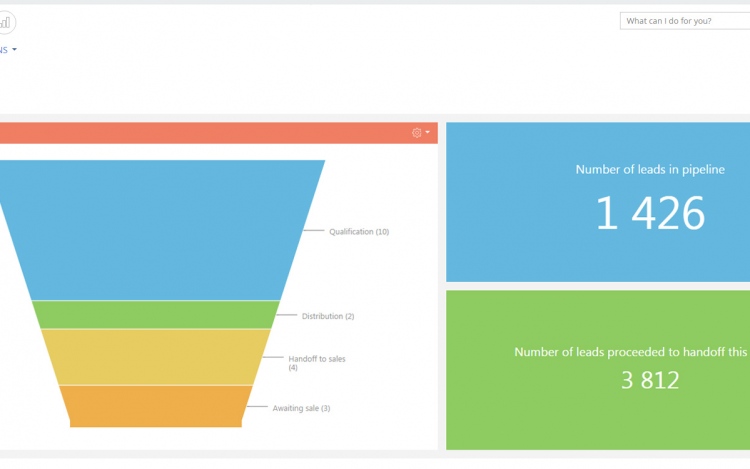Click the gear settings icon in funnel header
This screenshot has width=750, height=469.
[417, 132]
